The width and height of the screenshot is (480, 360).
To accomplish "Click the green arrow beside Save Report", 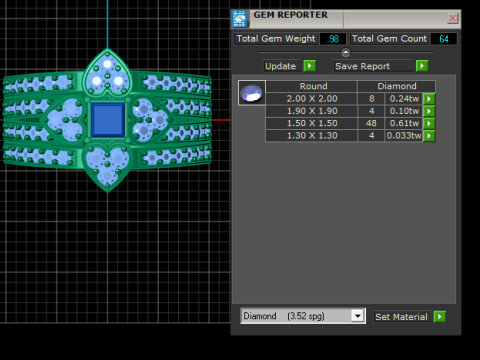I will pos(422,66).
